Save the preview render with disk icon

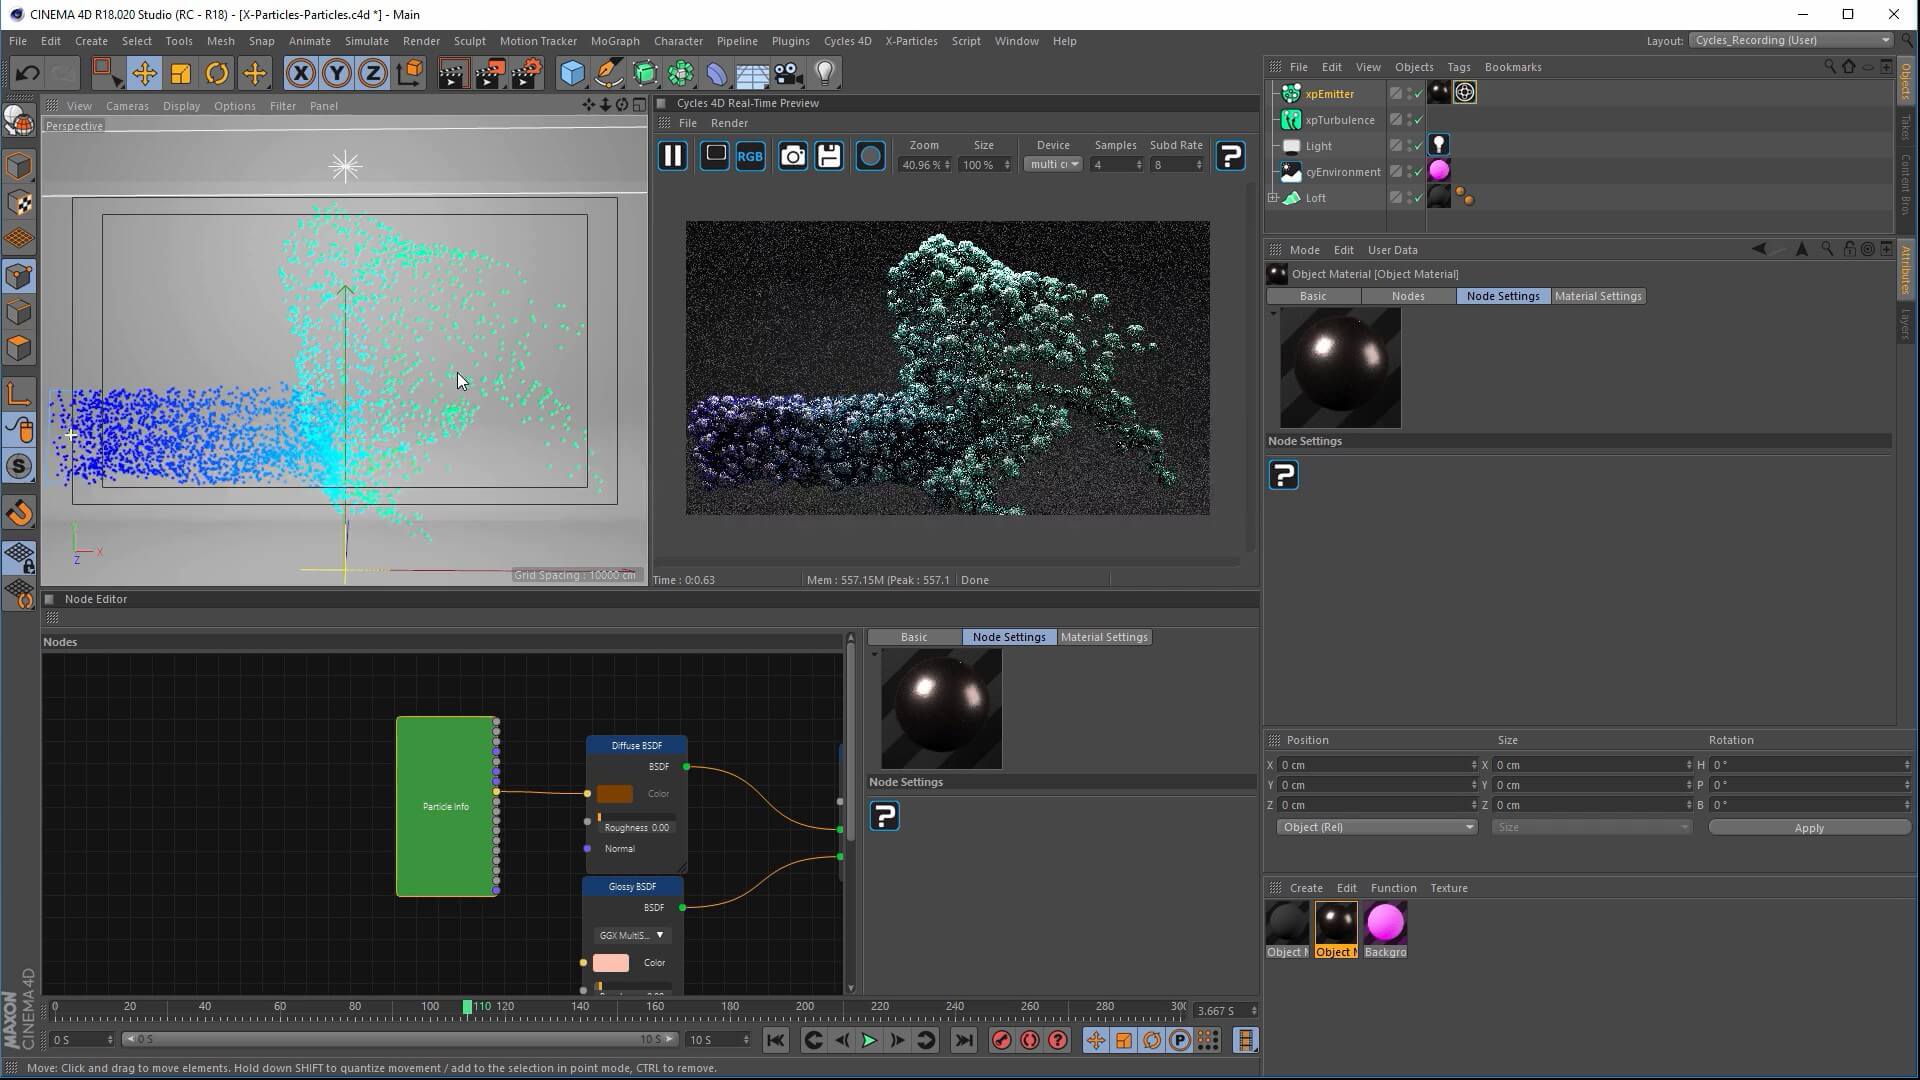coord(829,156)
